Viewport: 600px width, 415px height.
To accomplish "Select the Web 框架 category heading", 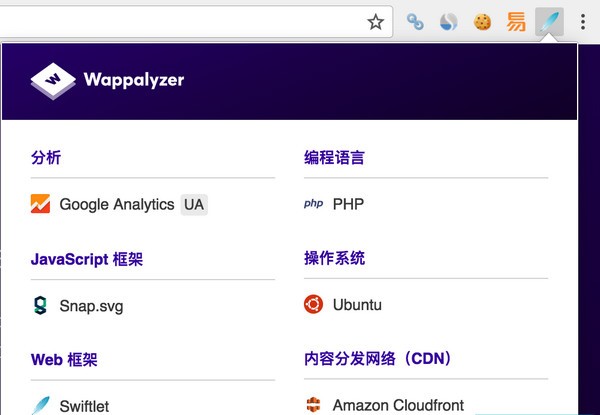I will pyautogui.click(x=64, y=360).
